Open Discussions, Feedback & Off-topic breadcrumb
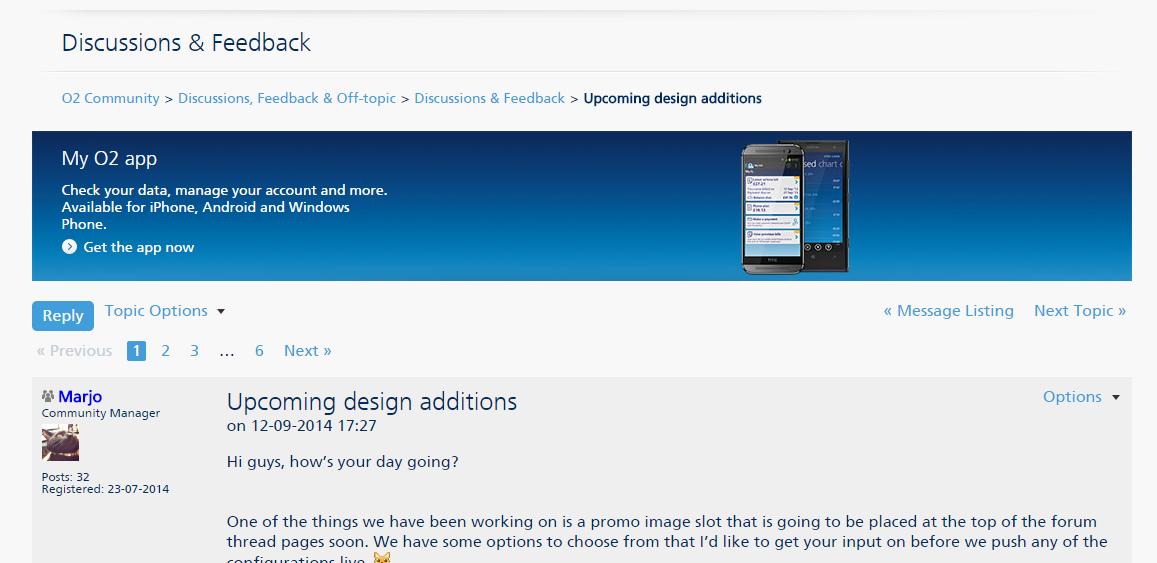Image resolution: width=1157 pixels, height=563 pixels. (287, 99)
